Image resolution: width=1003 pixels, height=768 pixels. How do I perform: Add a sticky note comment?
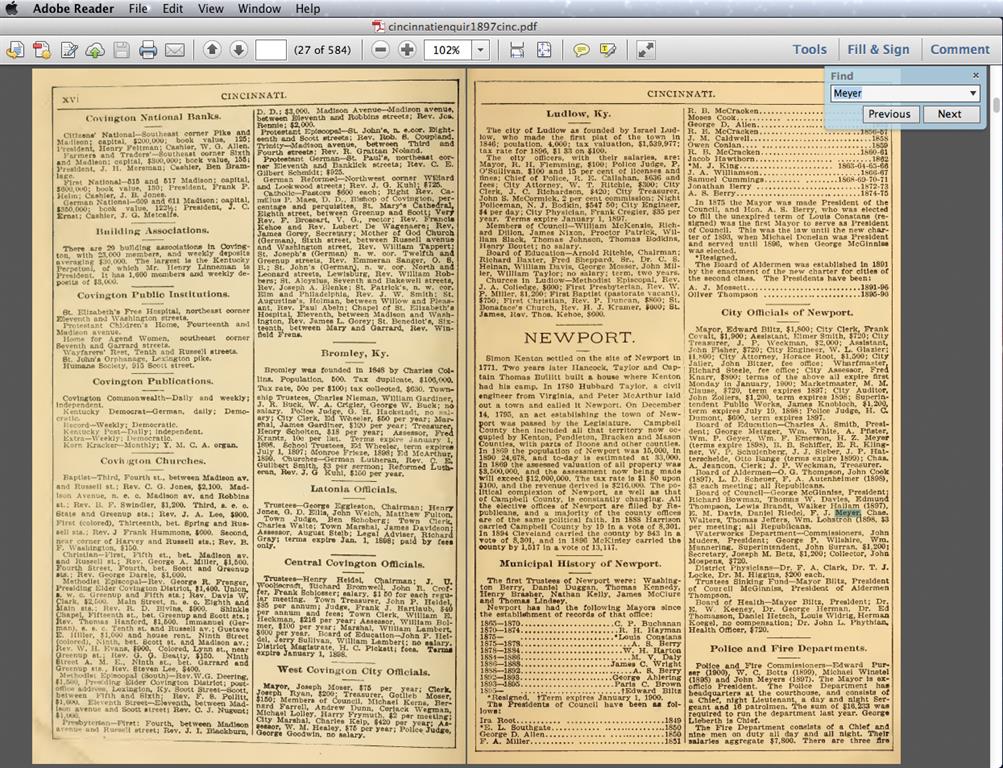[x=581, y=49]
